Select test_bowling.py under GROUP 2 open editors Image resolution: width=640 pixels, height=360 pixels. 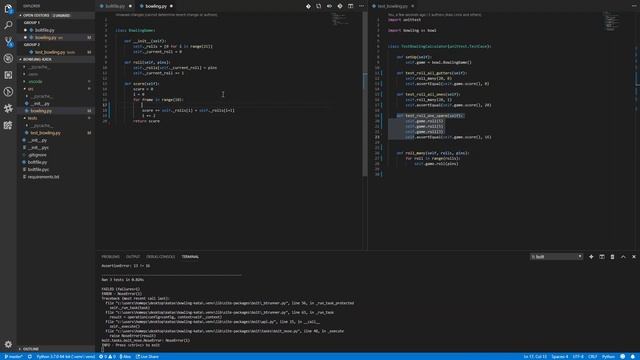[x=56, y=52]
